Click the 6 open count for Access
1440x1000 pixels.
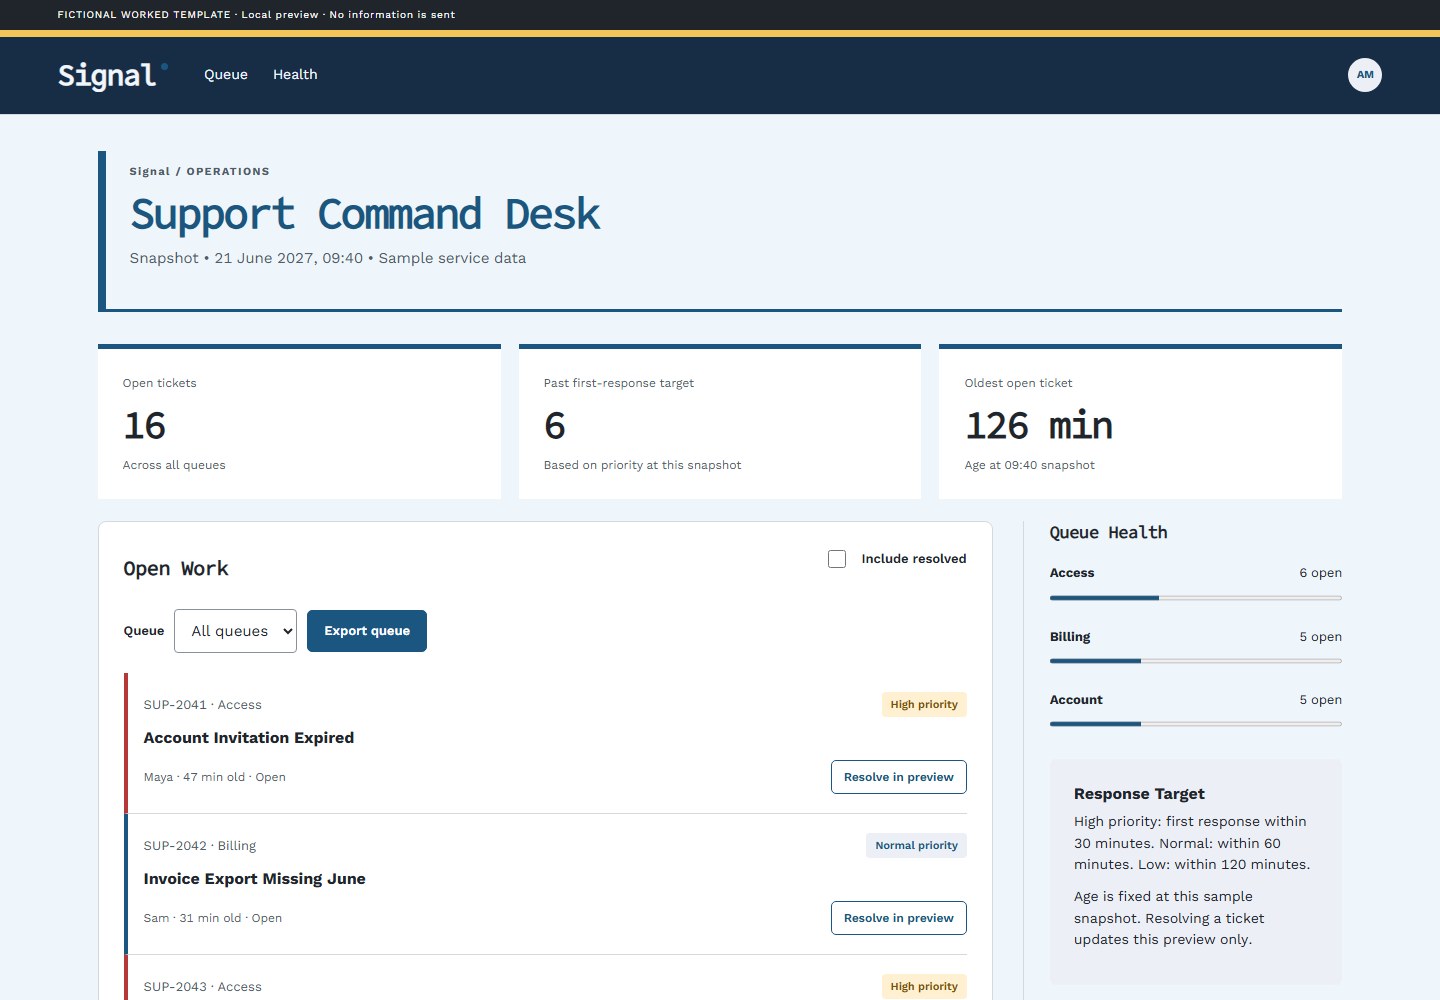(x=1321, y=573)
